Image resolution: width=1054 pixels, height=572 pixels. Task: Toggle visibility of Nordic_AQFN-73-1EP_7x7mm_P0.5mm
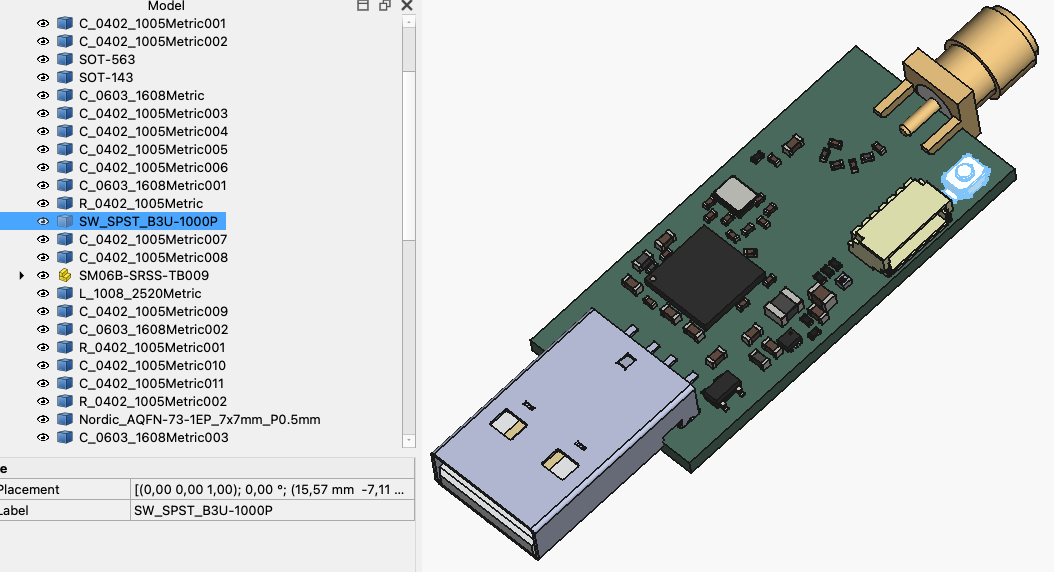point(43,419)
